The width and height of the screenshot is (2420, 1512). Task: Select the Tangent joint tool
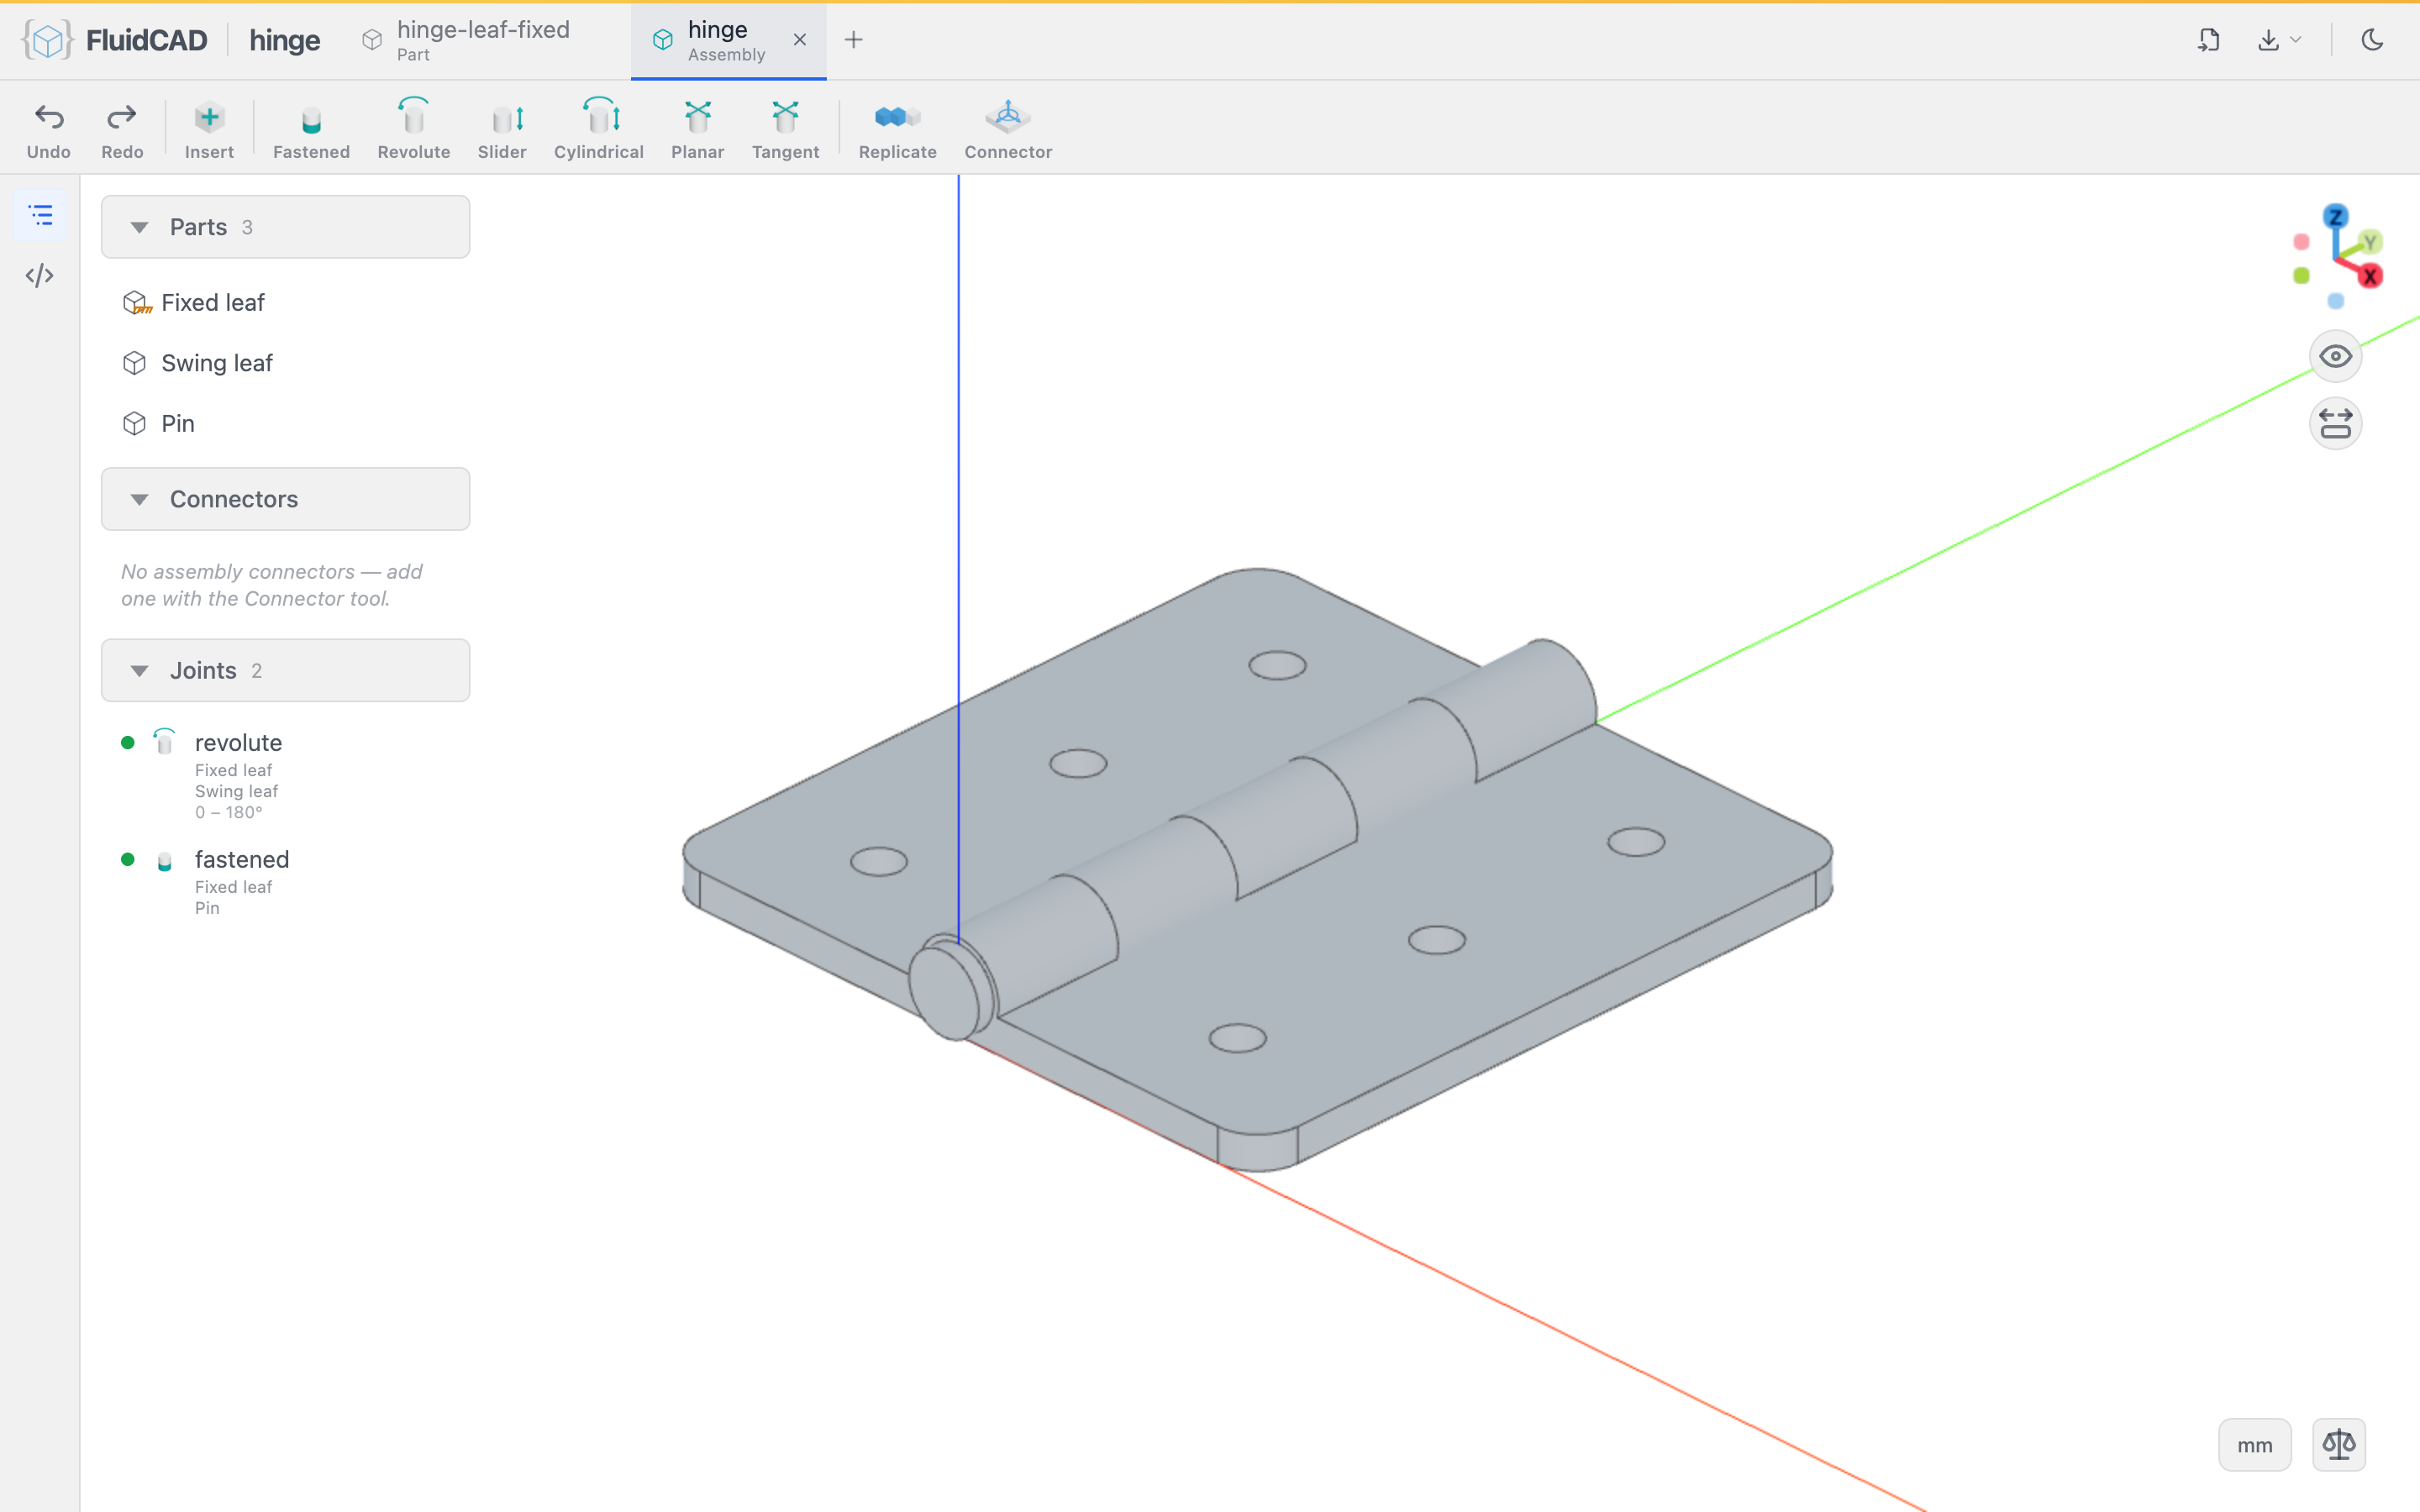(x=785, y=130)
